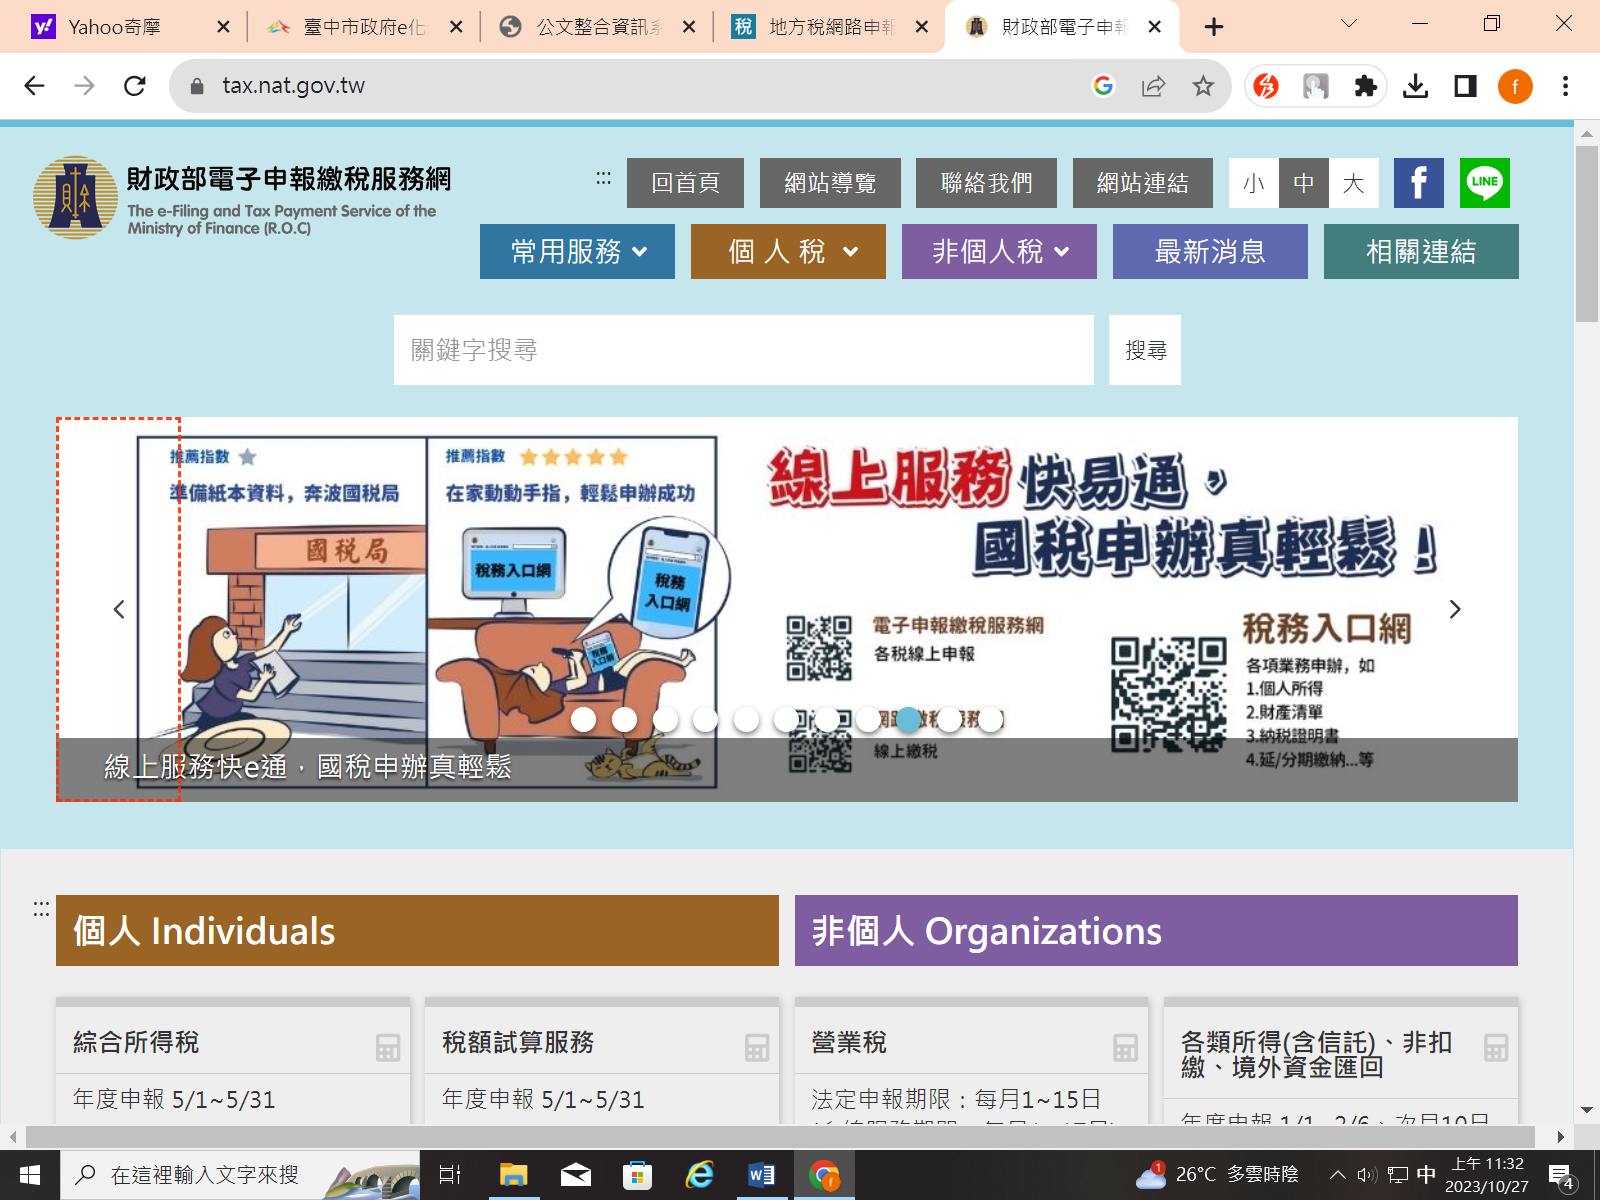Open Word from the taskbar
Image resolution: width=1600 pixels, height=1200 pixels.
[x=762, y=1175]
